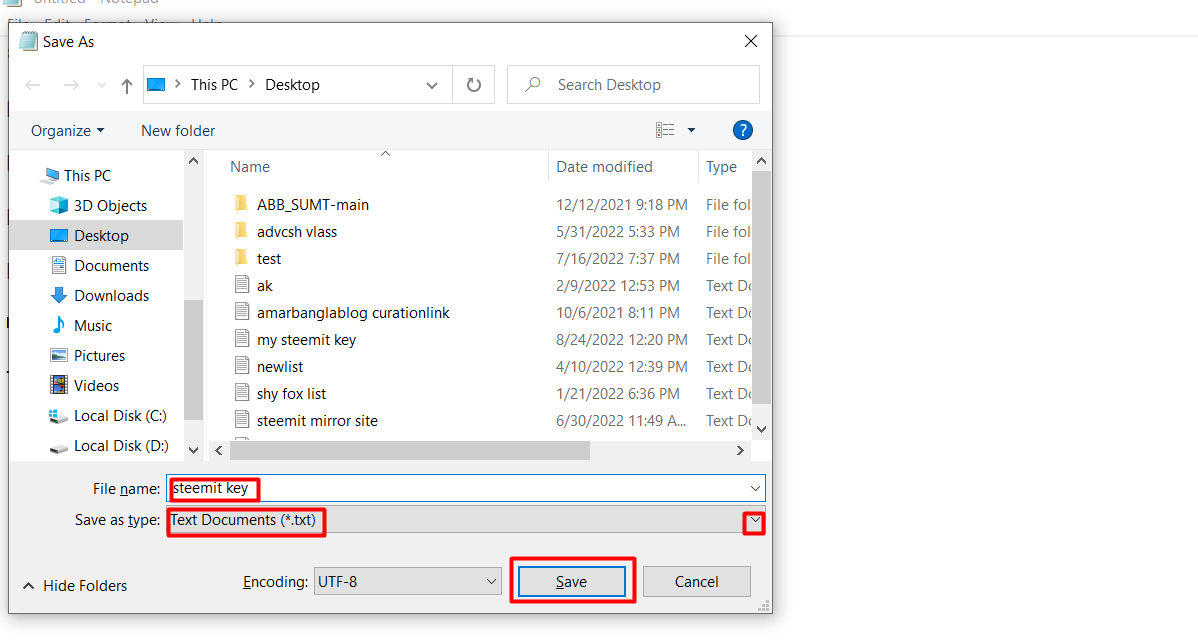This screenshot has width=1198, height=644.
Task: Select the my steemit key file
Action: tap(306, 340)
